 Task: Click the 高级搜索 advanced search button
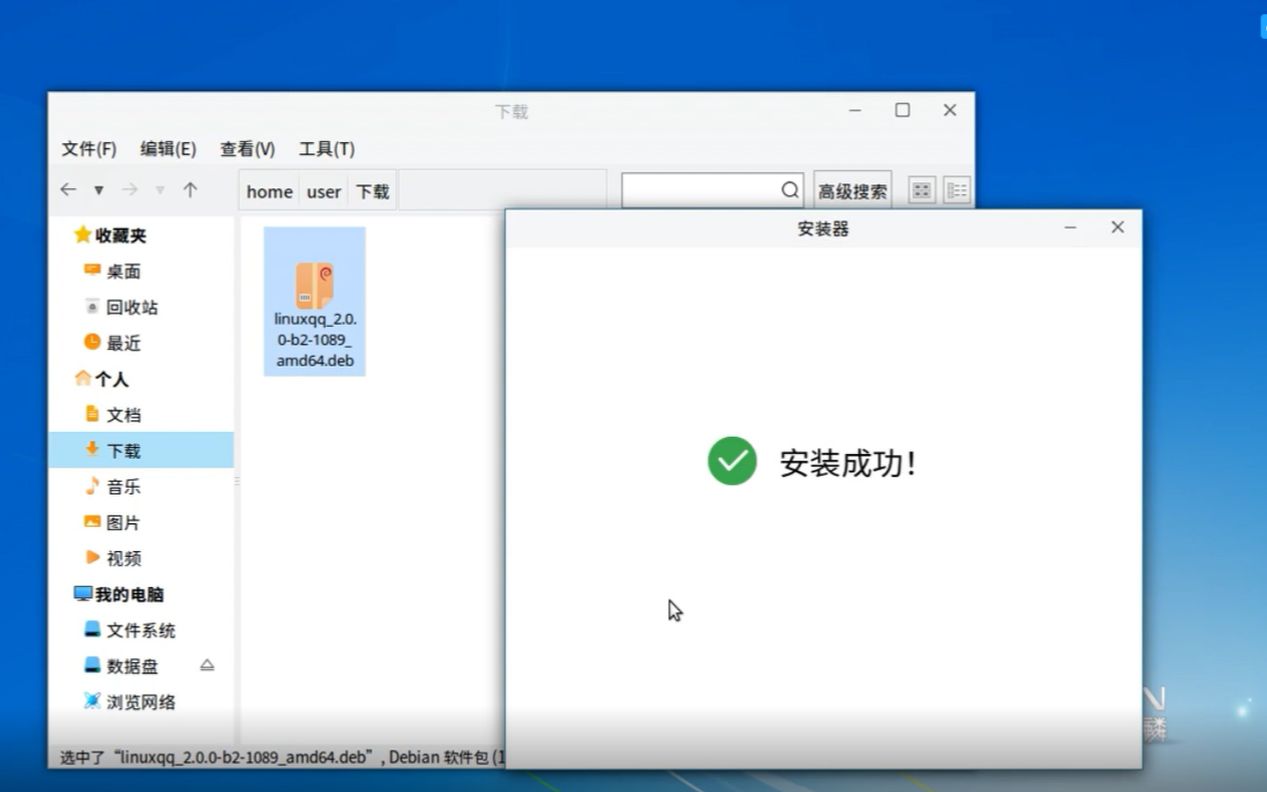click(851, 189)
